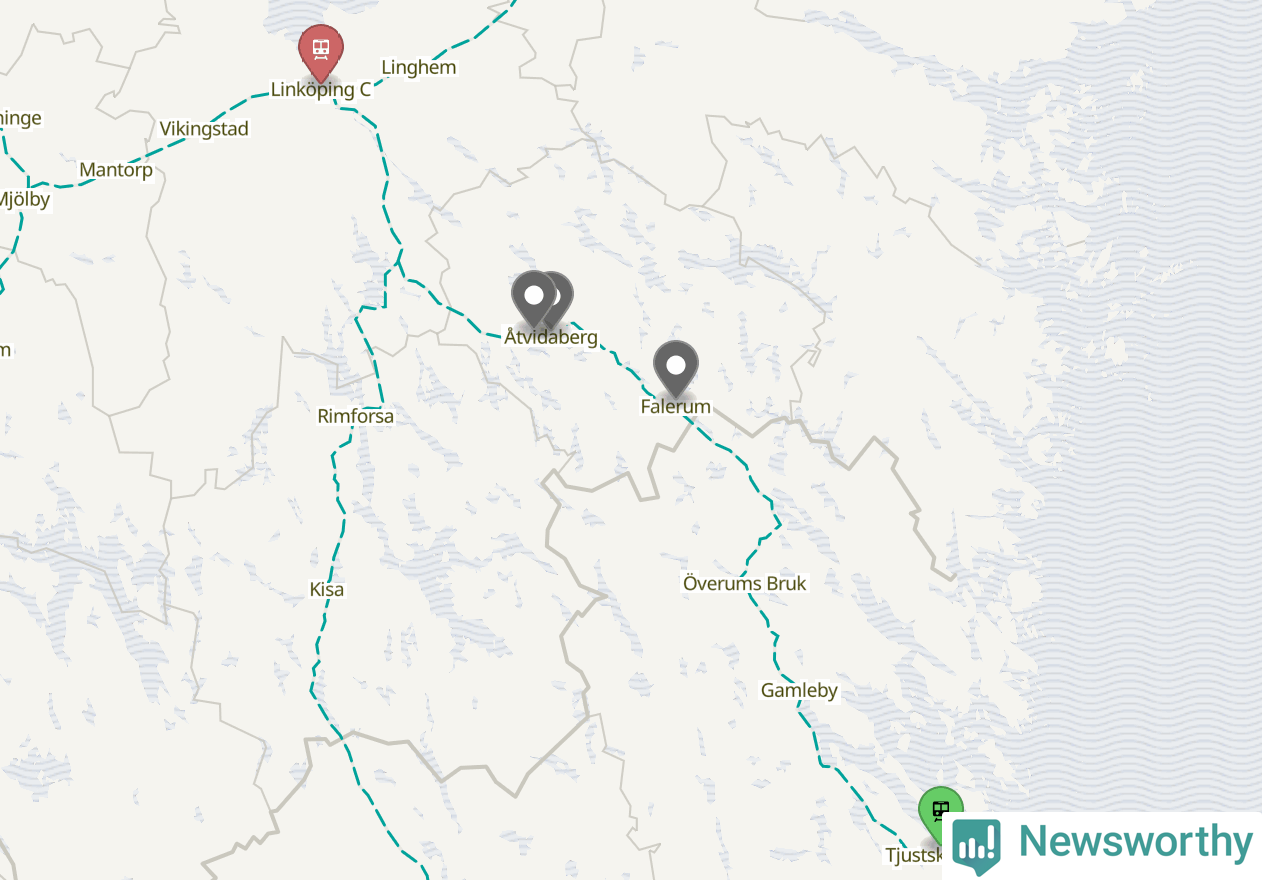The image size is (1262, 880).
Task: Click the Falerum text label
Action: coord(676,407)
